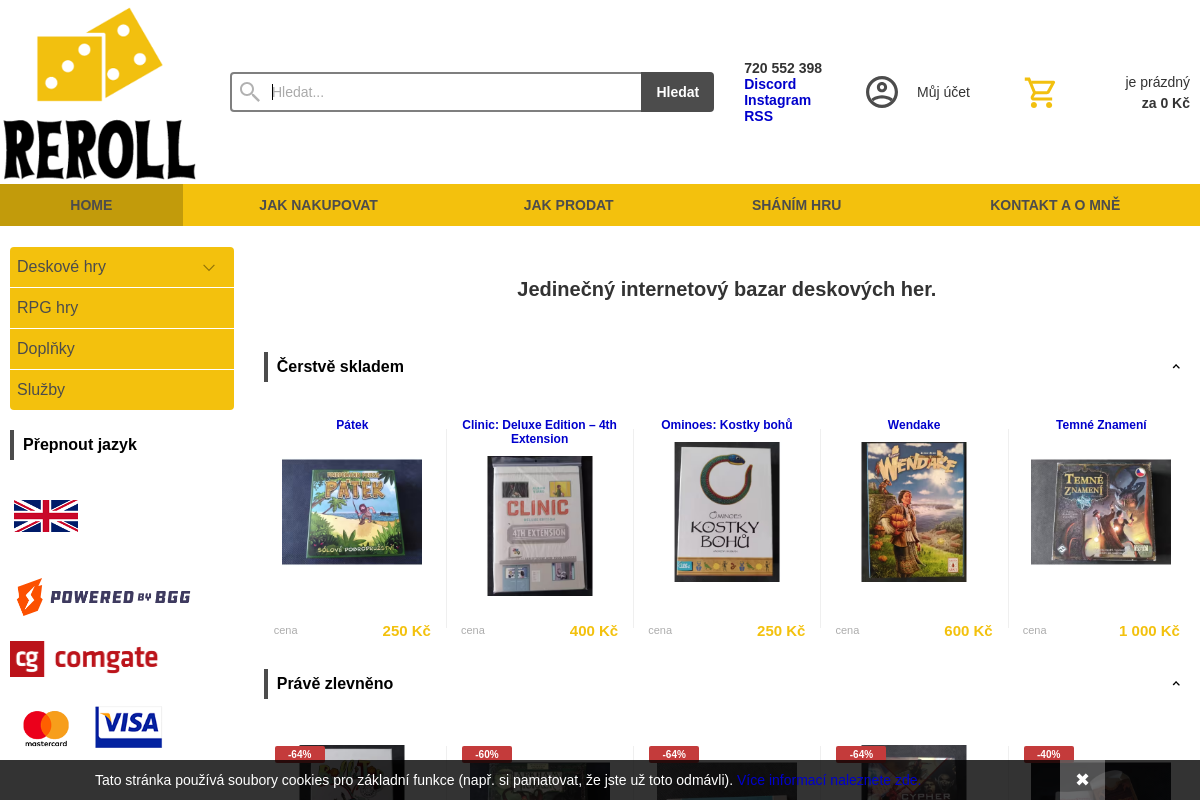Click the 400 Kč price of Clinic

pyautogui.click(x=594, y=631)
